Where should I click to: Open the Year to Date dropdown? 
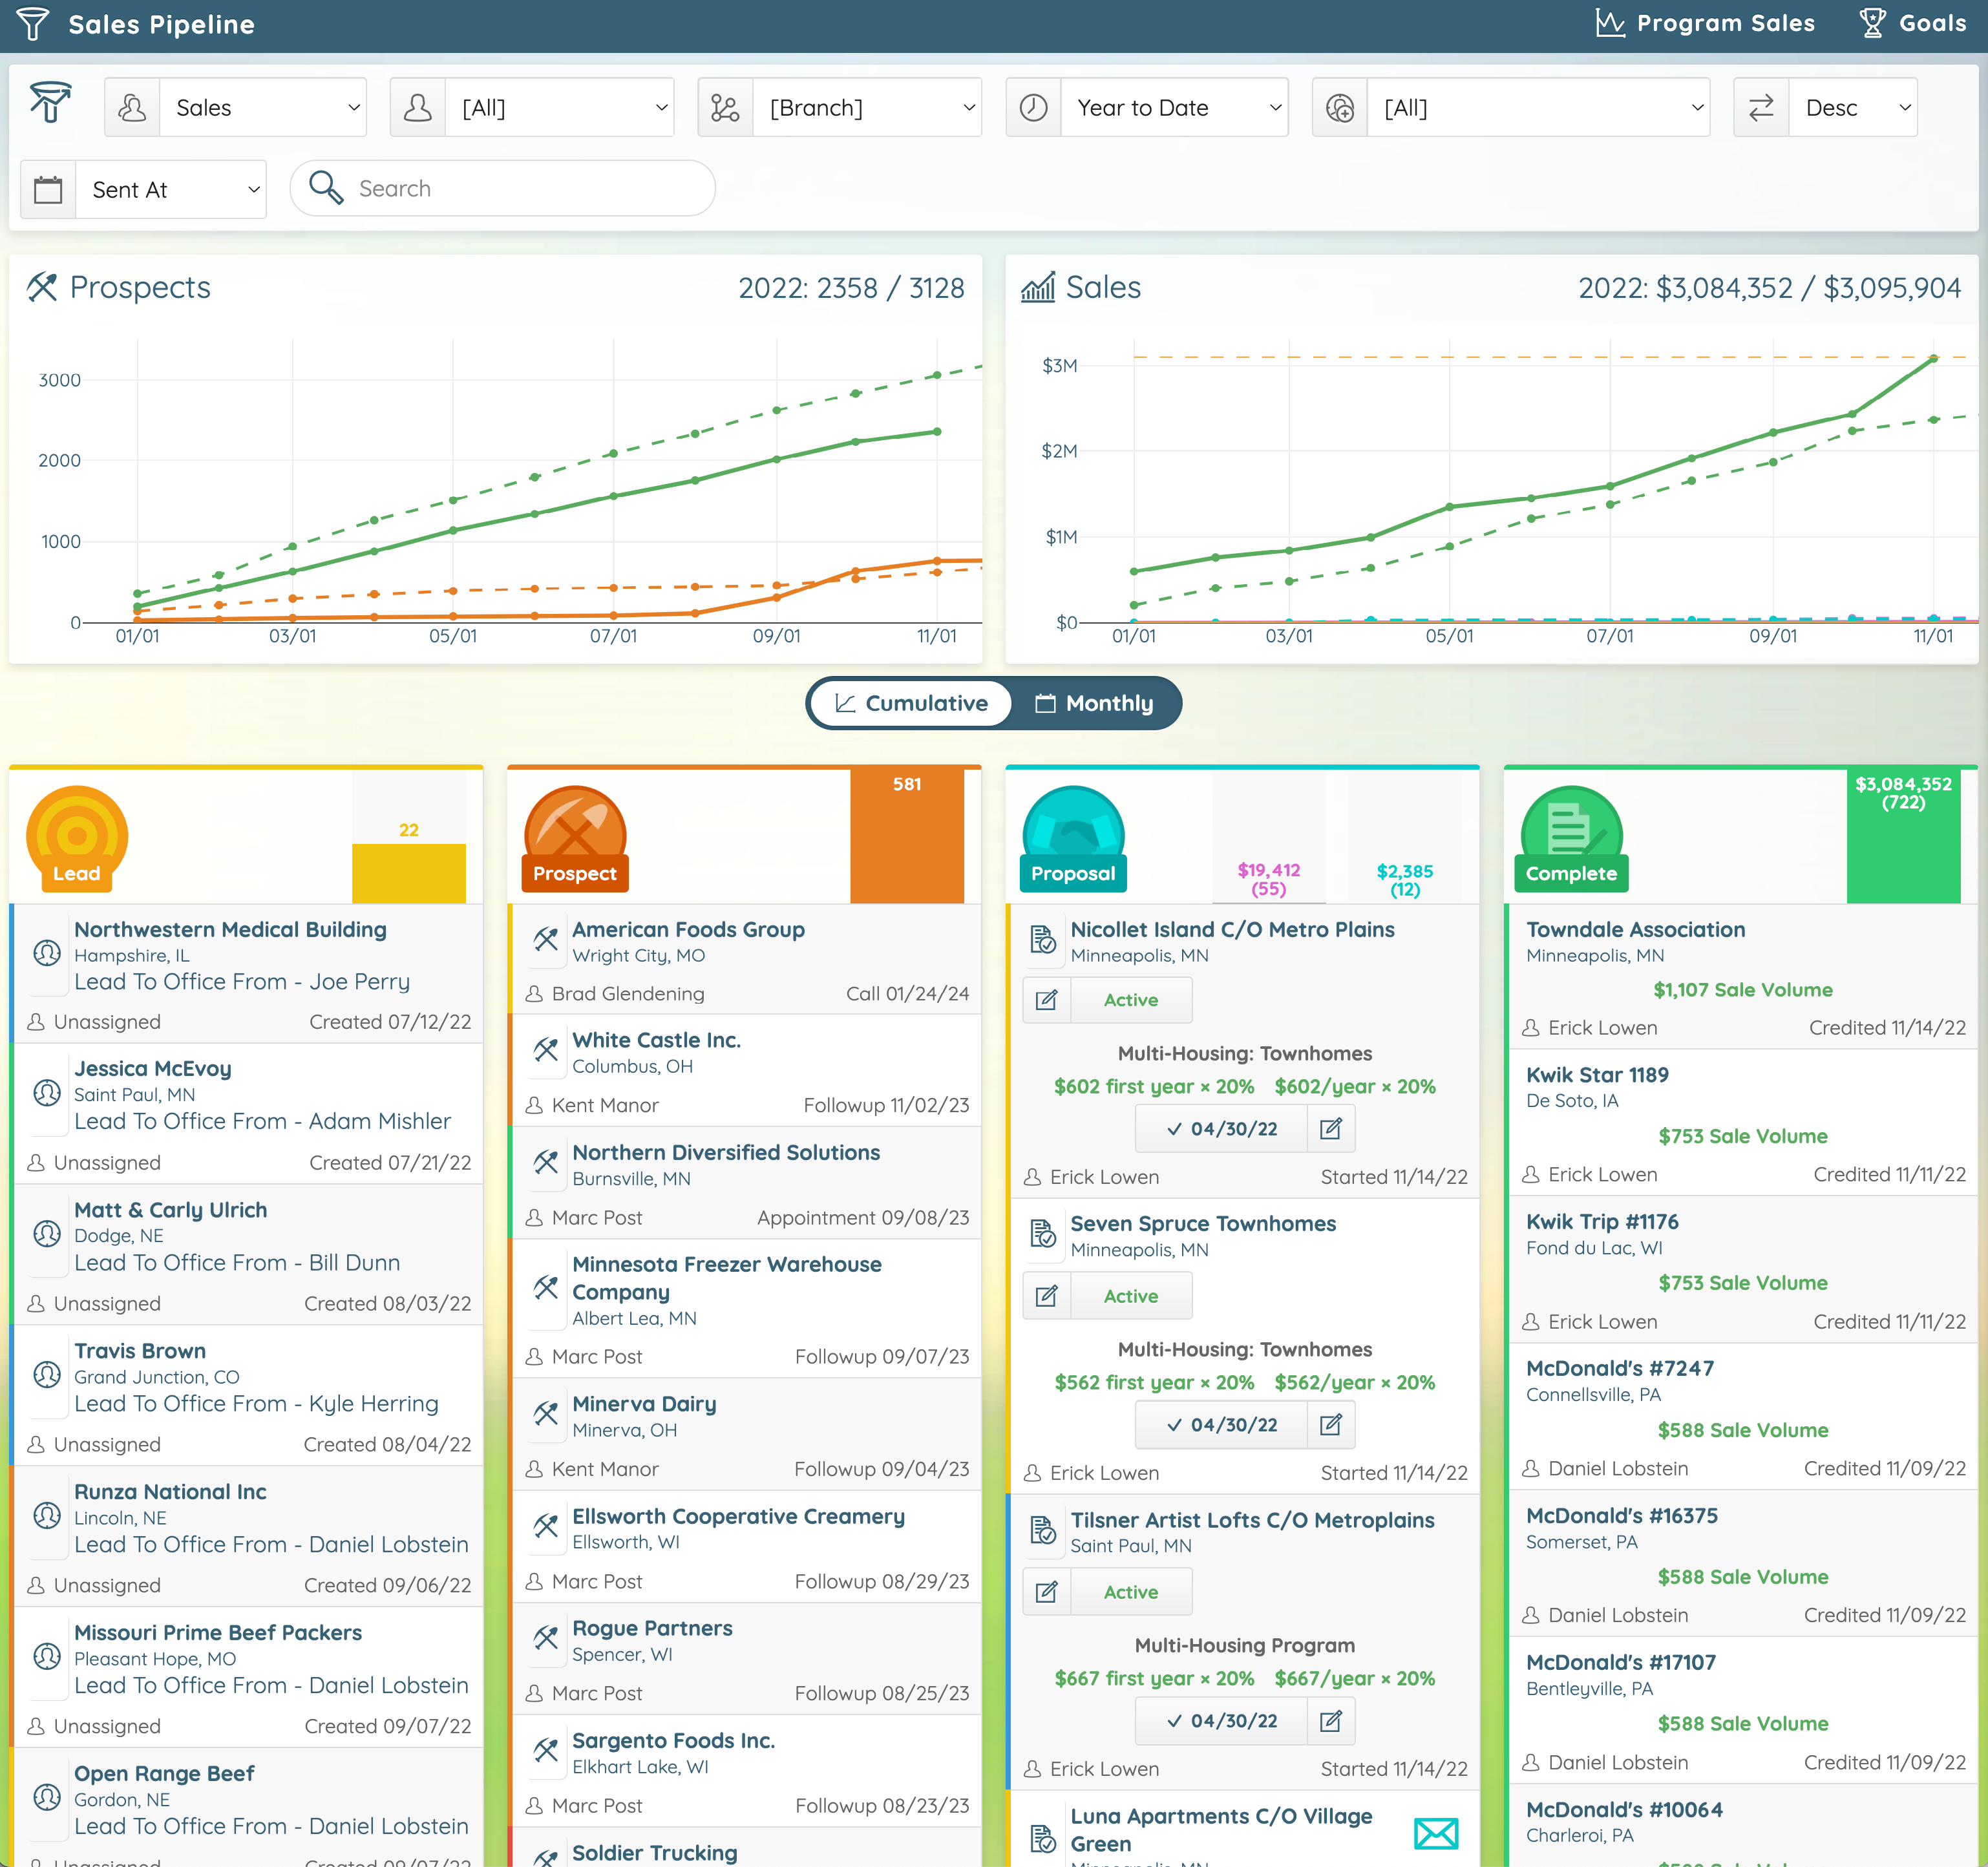click(x=1174, y=107)
